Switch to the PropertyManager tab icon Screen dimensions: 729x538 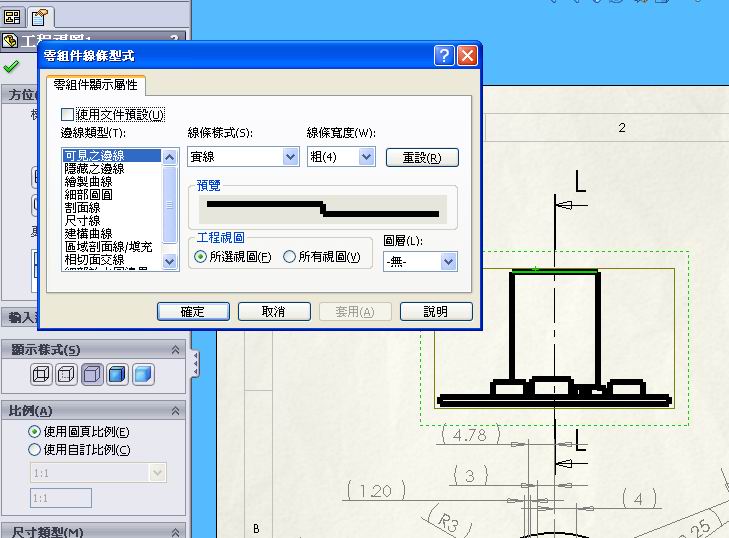pos(40,18)
